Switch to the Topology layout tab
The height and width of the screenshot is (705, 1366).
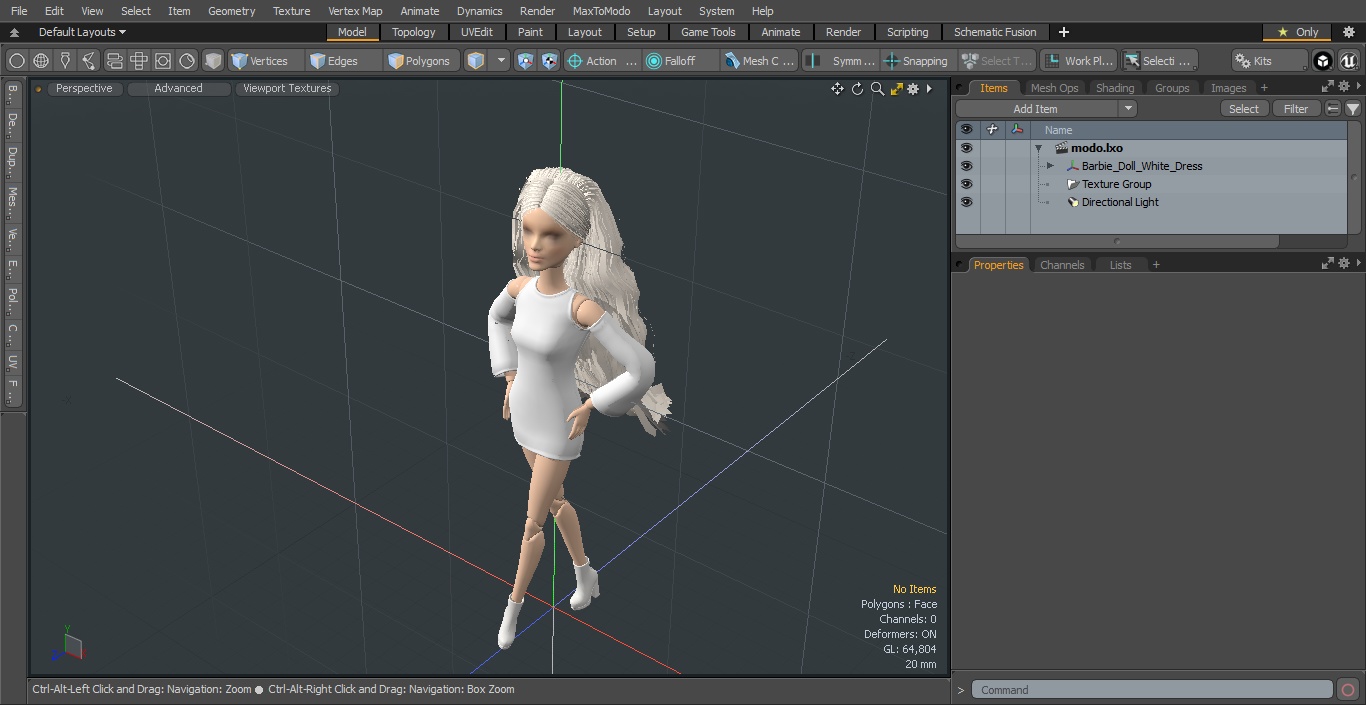[413, 32]
